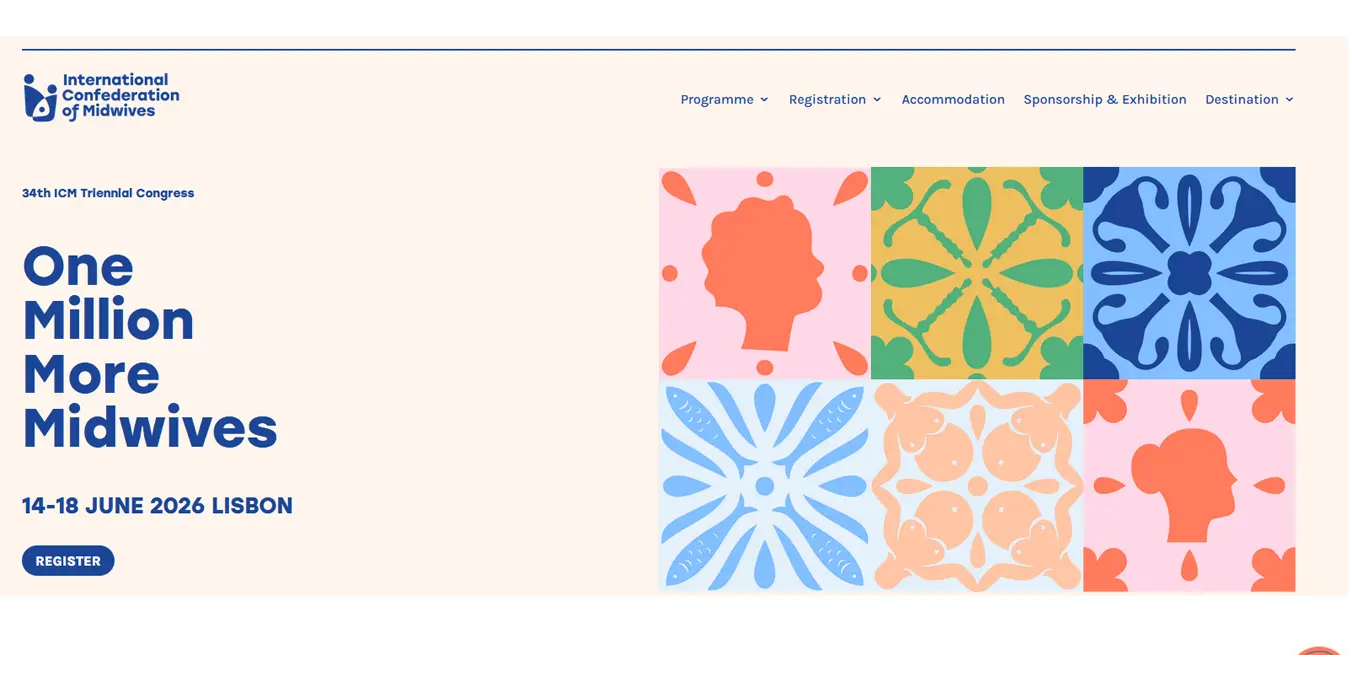Click the International Confederation of Midwives logo text
The width and height of the screenshot is (1352, 698).
(x=120, y=96)
